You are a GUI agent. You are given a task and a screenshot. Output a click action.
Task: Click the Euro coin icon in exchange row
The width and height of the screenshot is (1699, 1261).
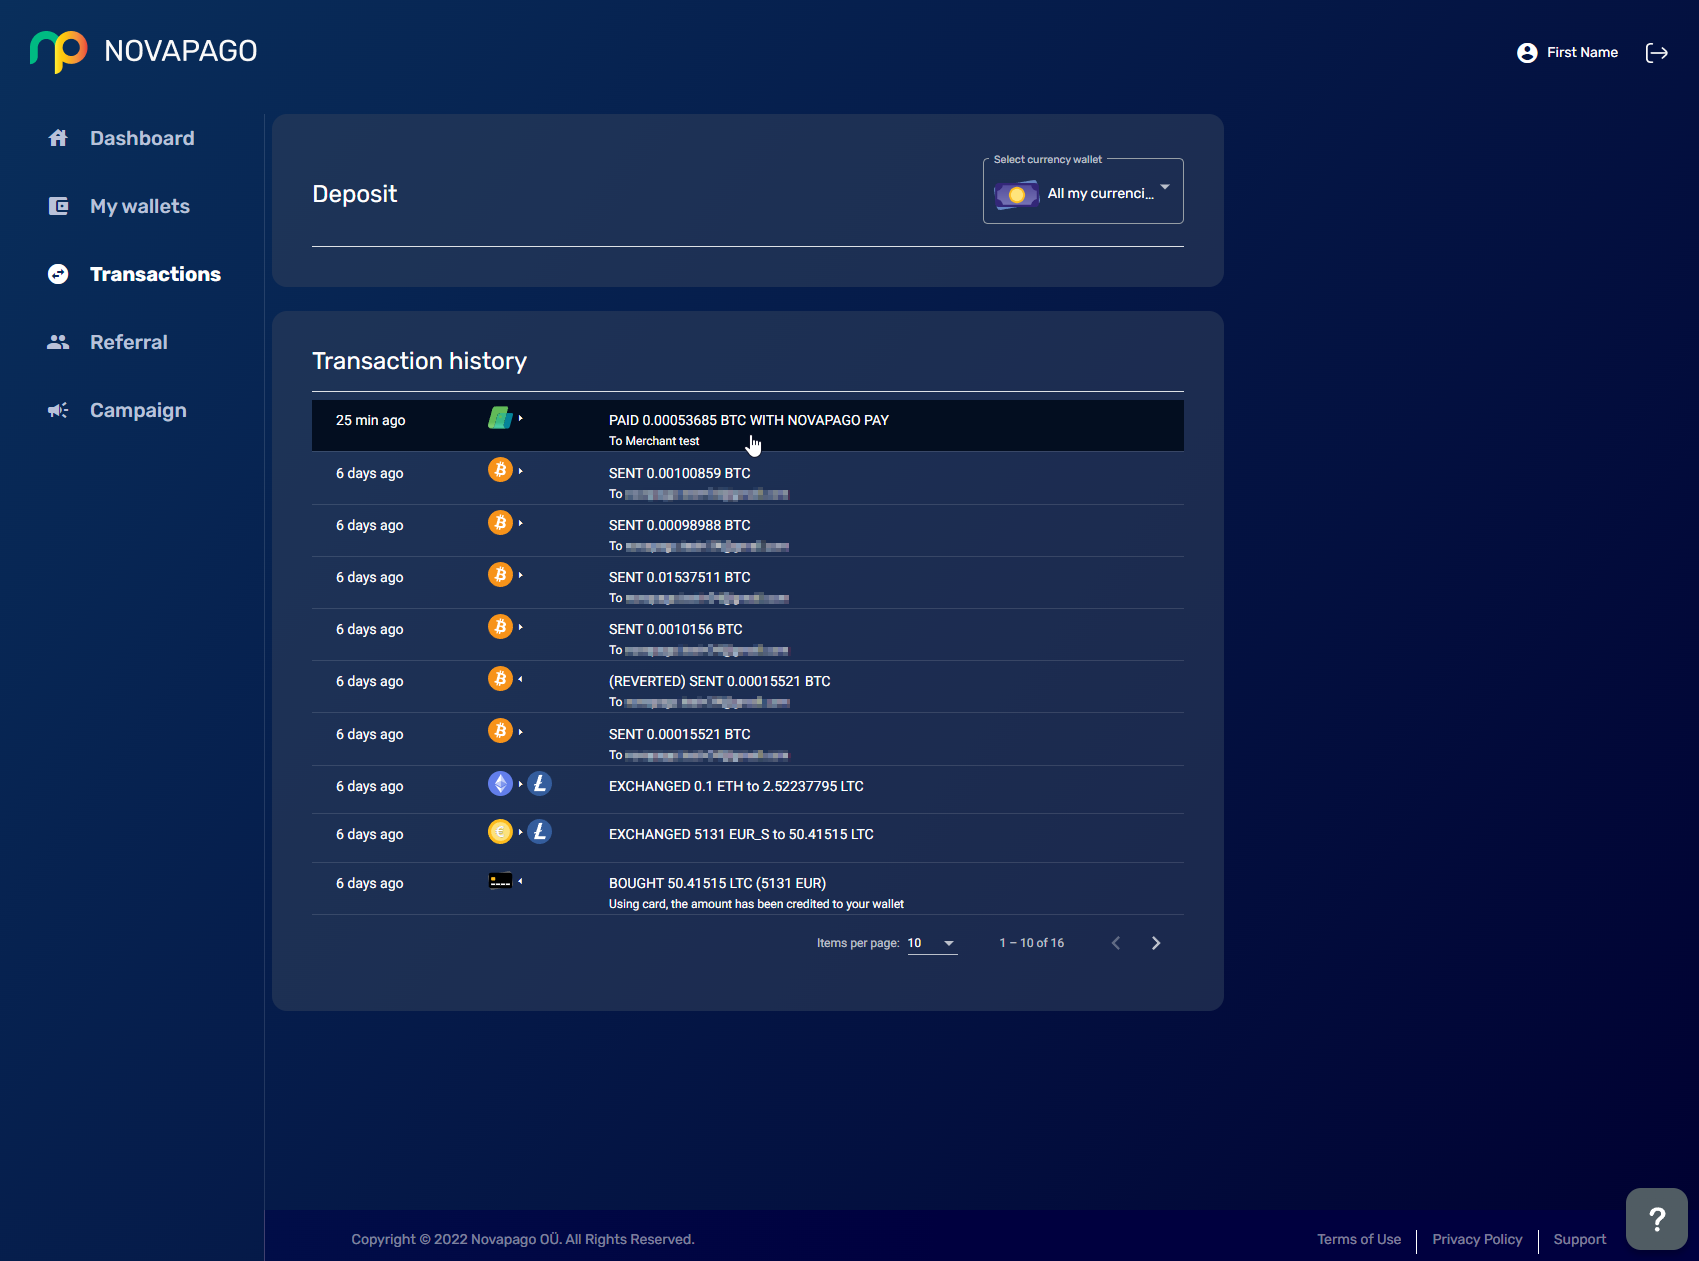tap(500, 832)
